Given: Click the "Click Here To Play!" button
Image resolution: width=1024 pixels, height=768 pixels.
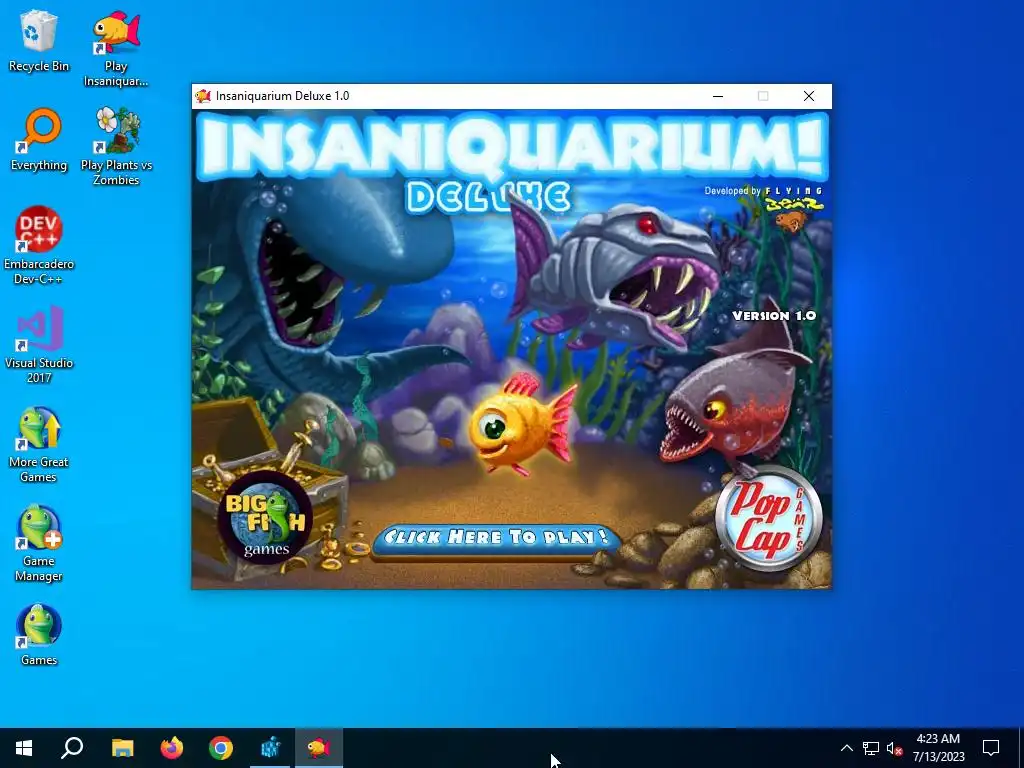Looking at the screenshot, I should (495, 539).
